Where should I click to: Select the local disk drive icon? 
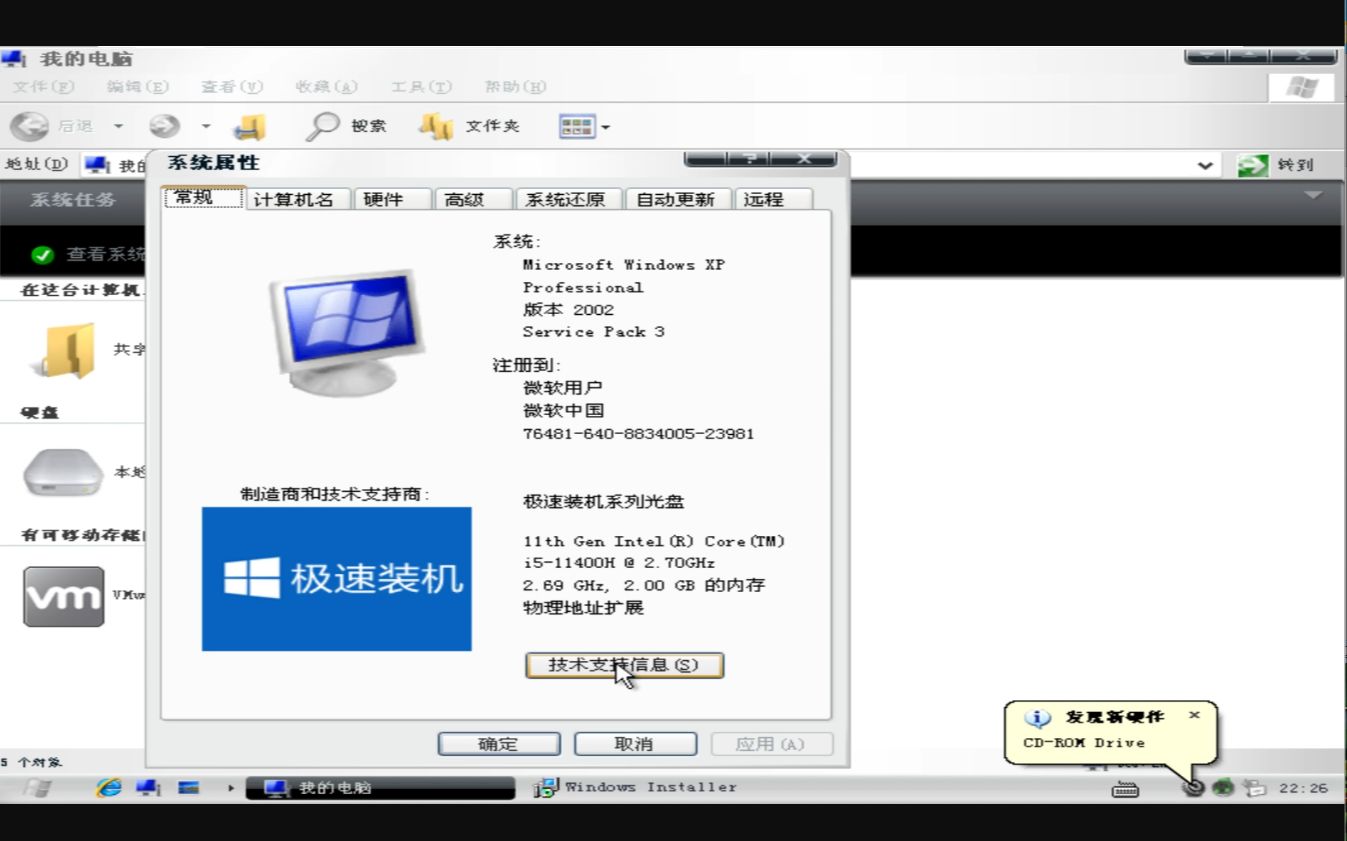pos(62,472)
